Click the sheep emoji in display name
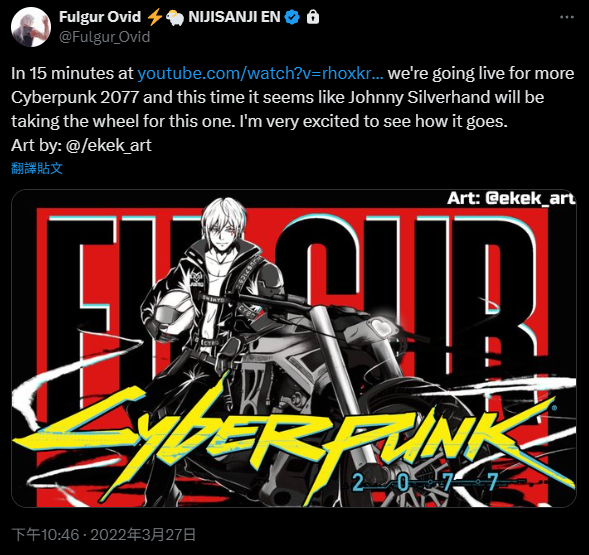Viewport: 589px width, 555px height. 174,18
